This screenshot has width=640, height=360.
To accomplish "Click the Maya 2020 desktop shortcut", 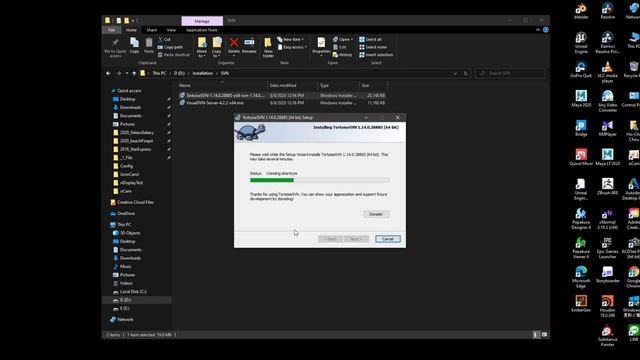I will coord(581,98).
